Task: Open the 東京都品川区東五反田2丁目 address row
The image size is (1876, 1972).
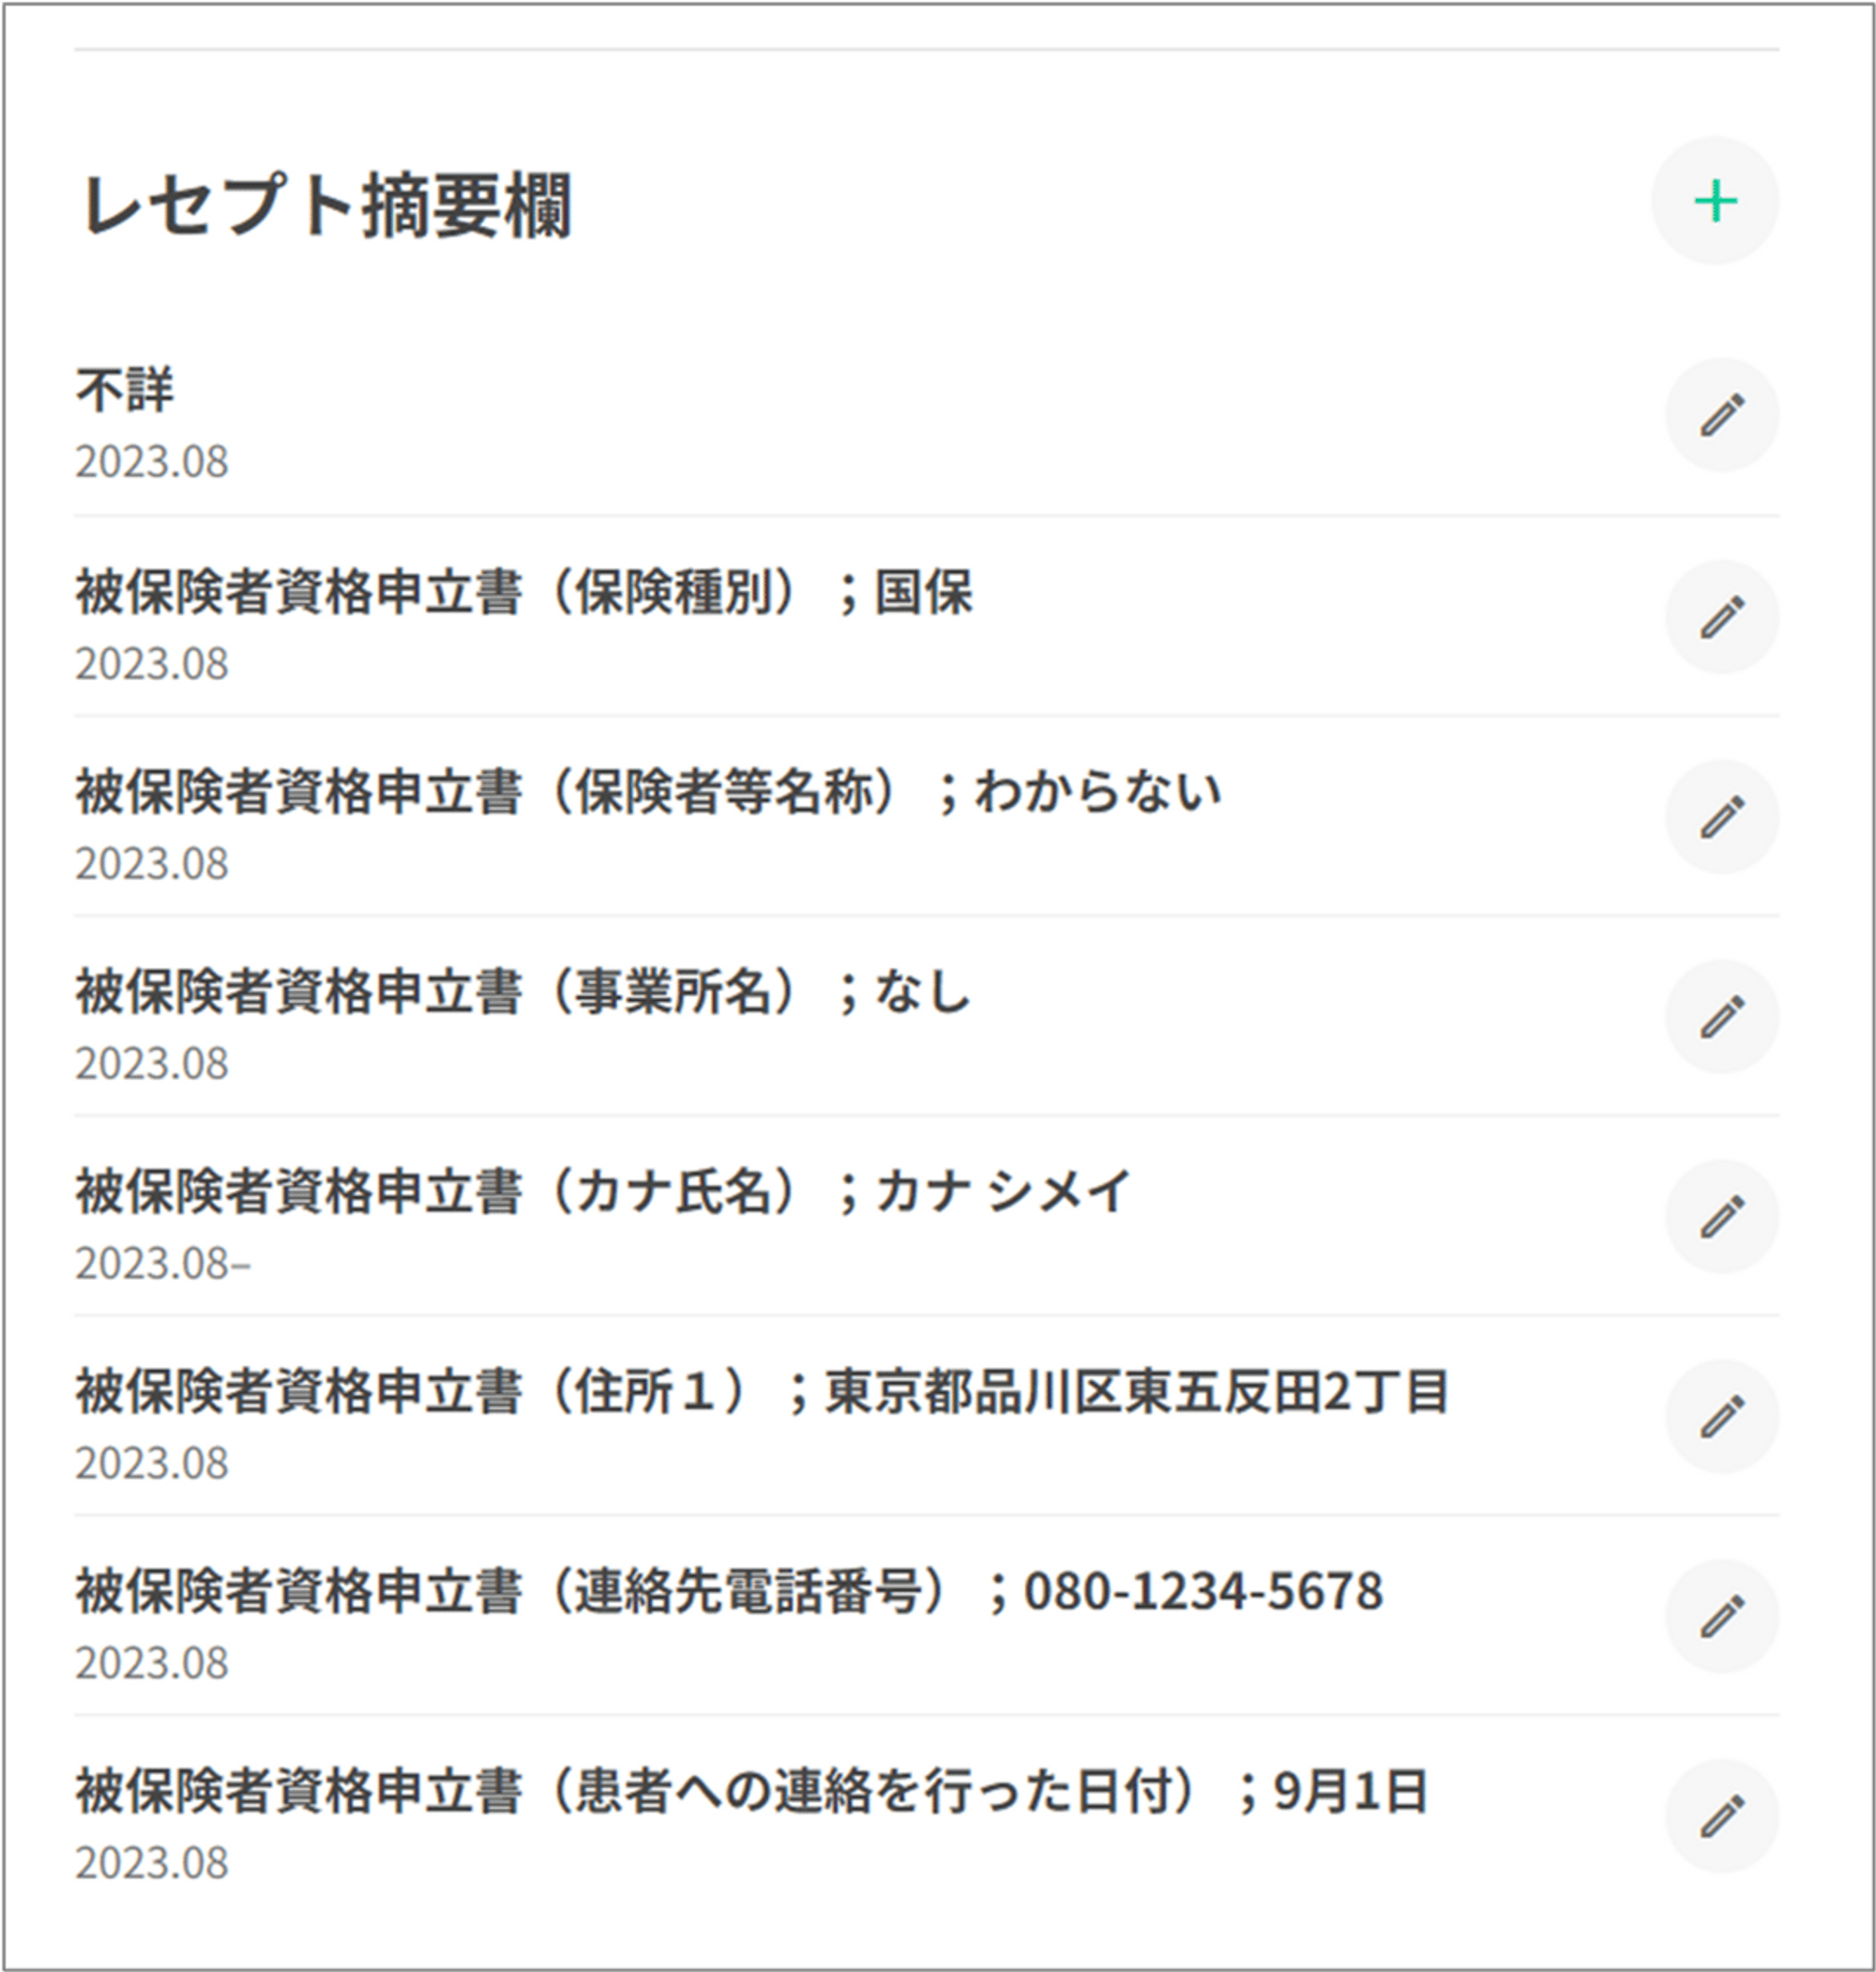Action: [x=761, y=1391]
